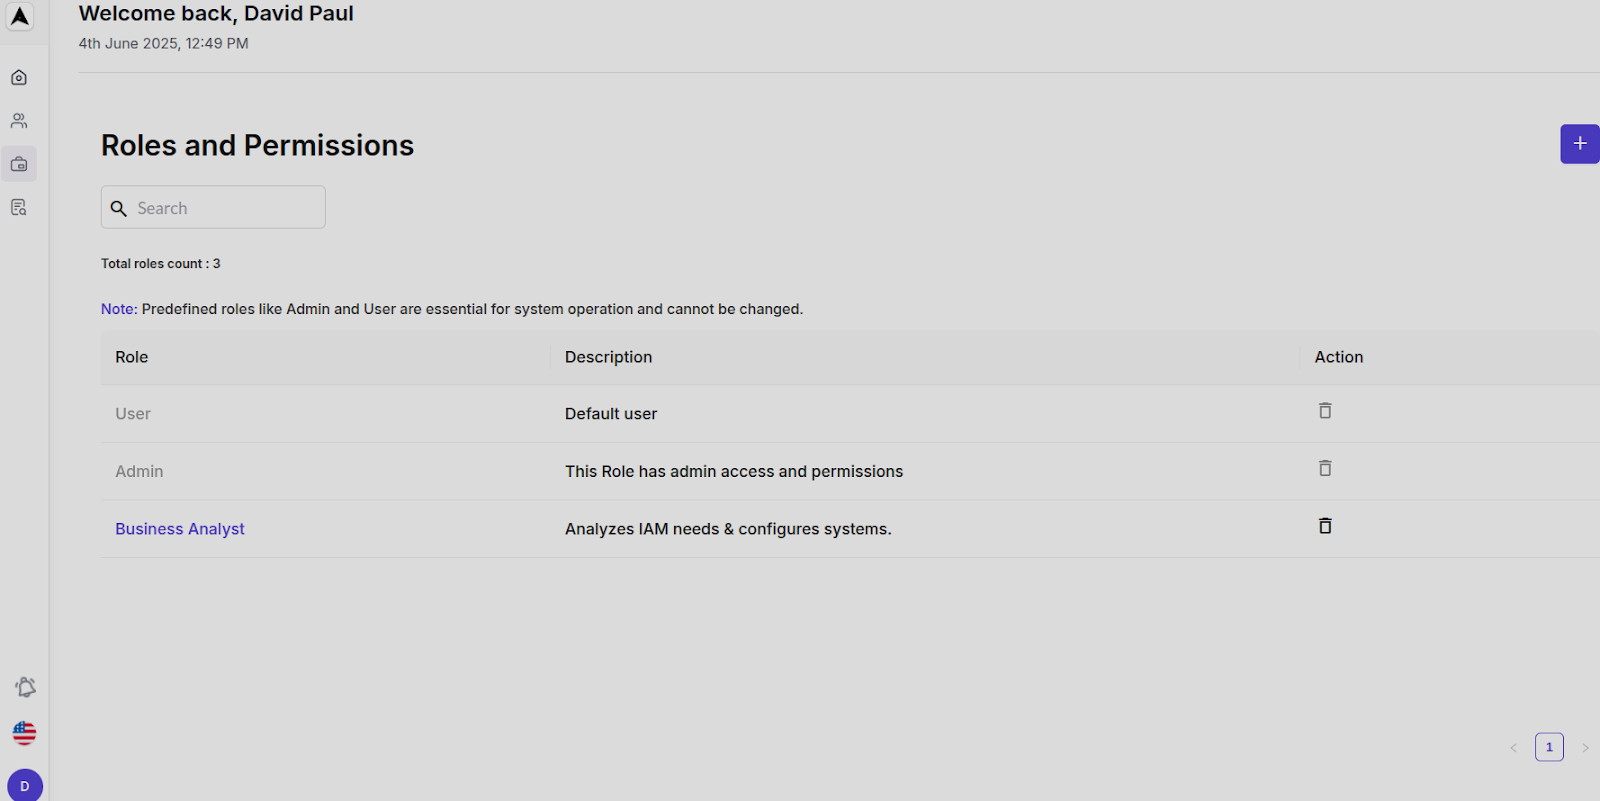Open the notifications bell
Viewport: 1600px width, 801px height.
(x=24, y=687)
